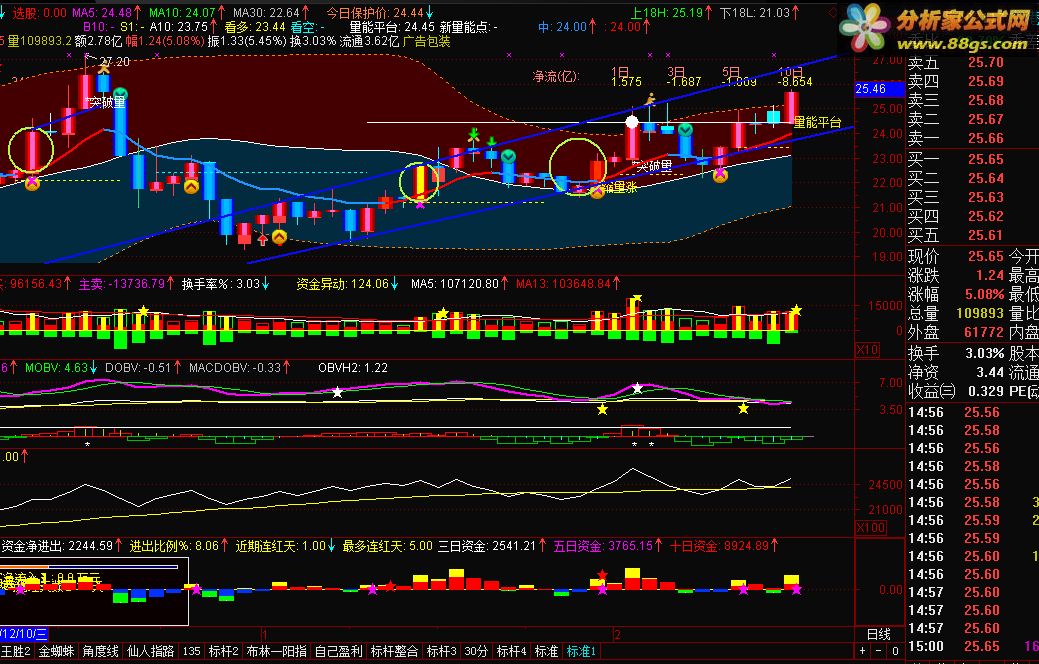
Task: Select the 仙人指路 tab
Action: (150, 651)
